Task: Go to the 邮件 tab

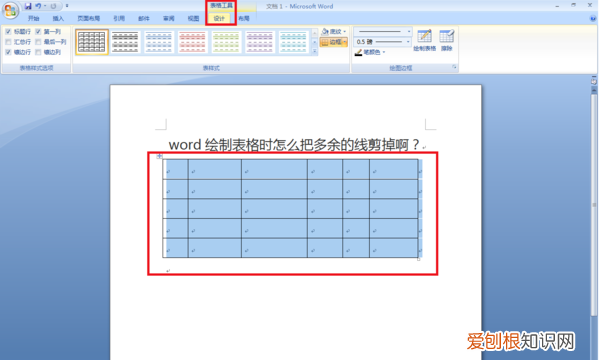Action: point(144,18)
